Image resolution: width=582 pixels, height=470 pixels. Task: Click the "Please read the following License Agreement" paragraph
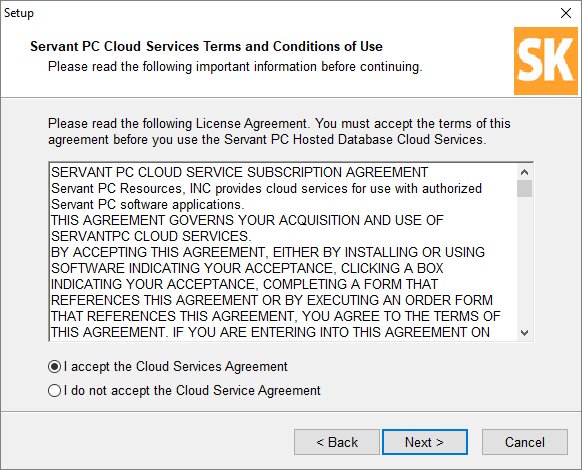coord(279,131)
